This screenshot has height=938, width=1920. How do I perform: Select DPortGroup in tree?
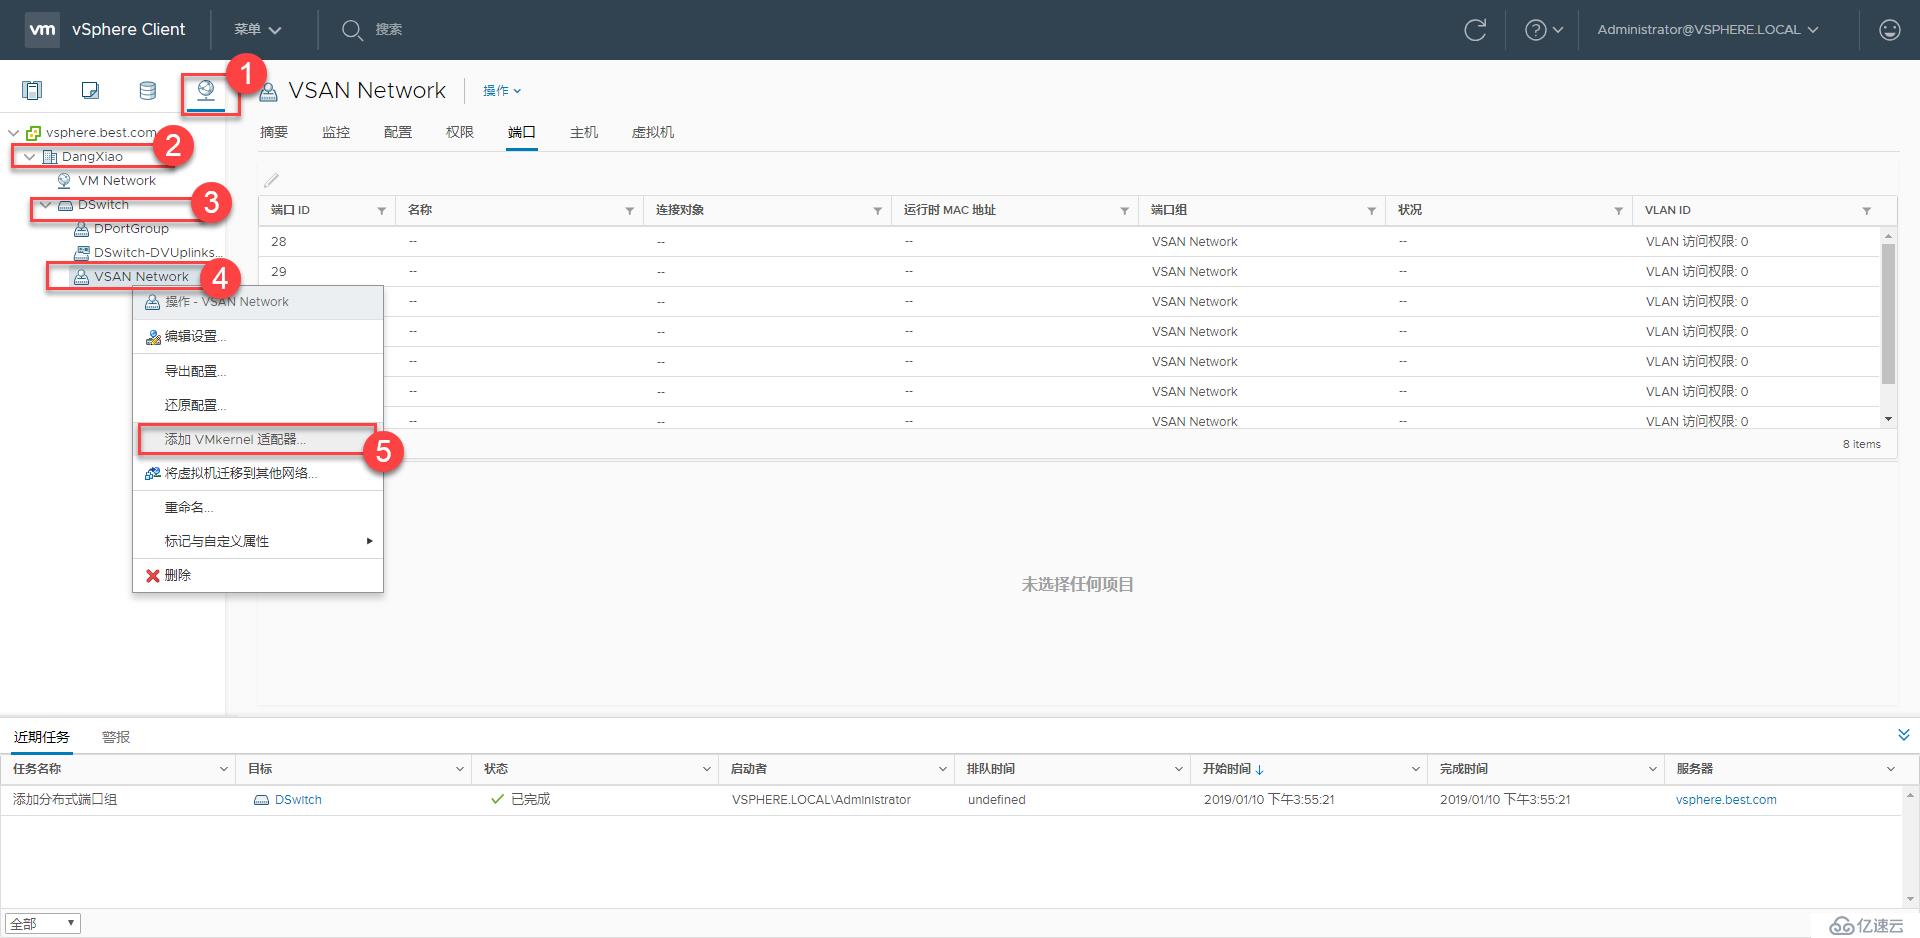[131, 229]
